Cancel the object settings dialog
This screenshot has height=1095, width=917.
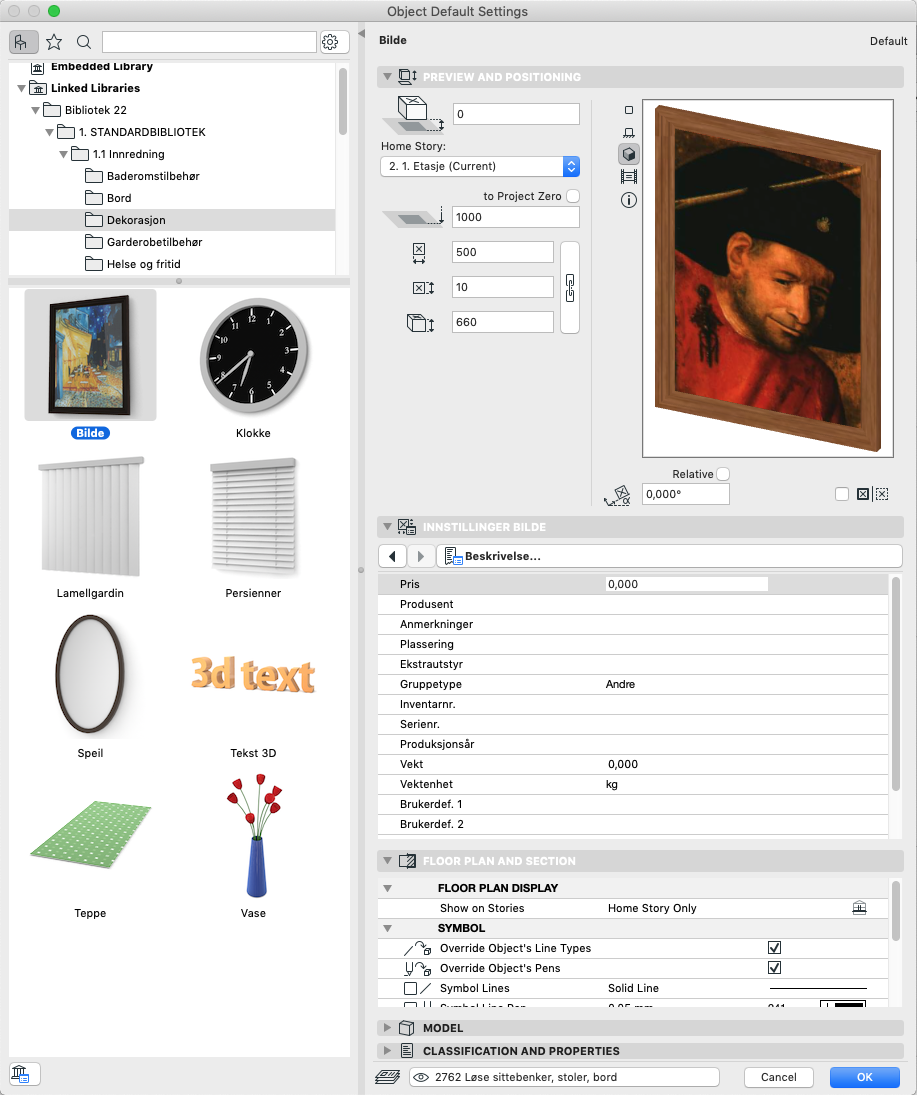(x=779, y=1077)
